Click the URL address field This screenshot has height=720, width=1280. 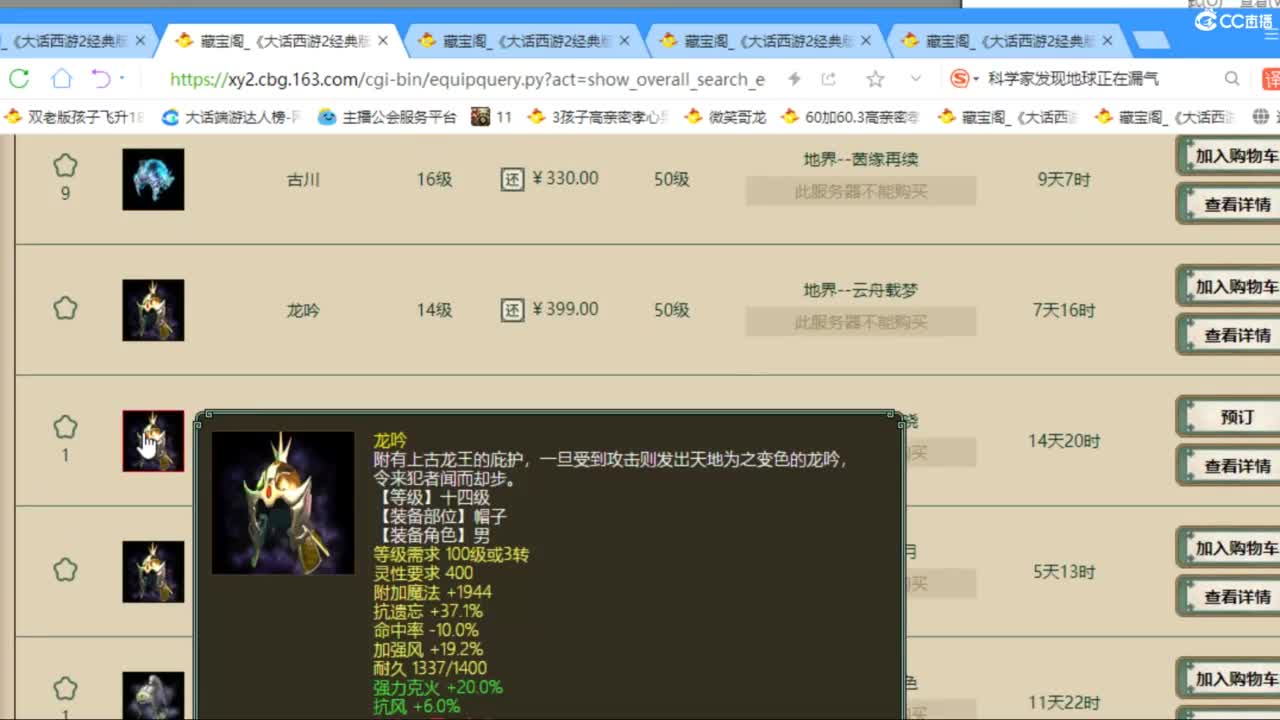coord(467,79)
